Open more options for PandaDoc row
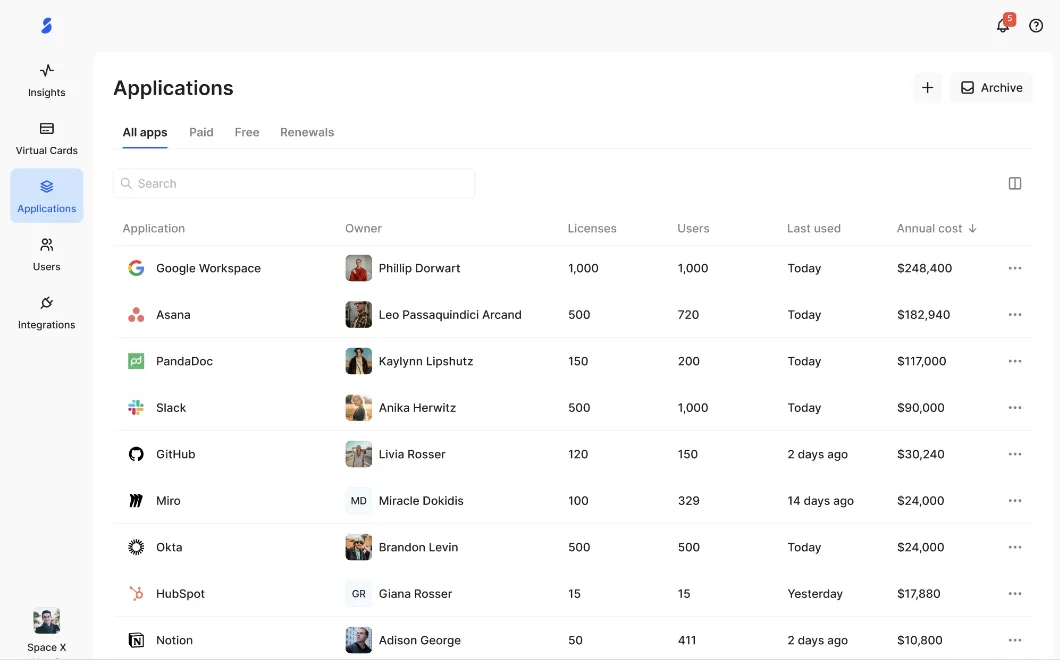The image size is (1060, 660). pos(1015,361)
